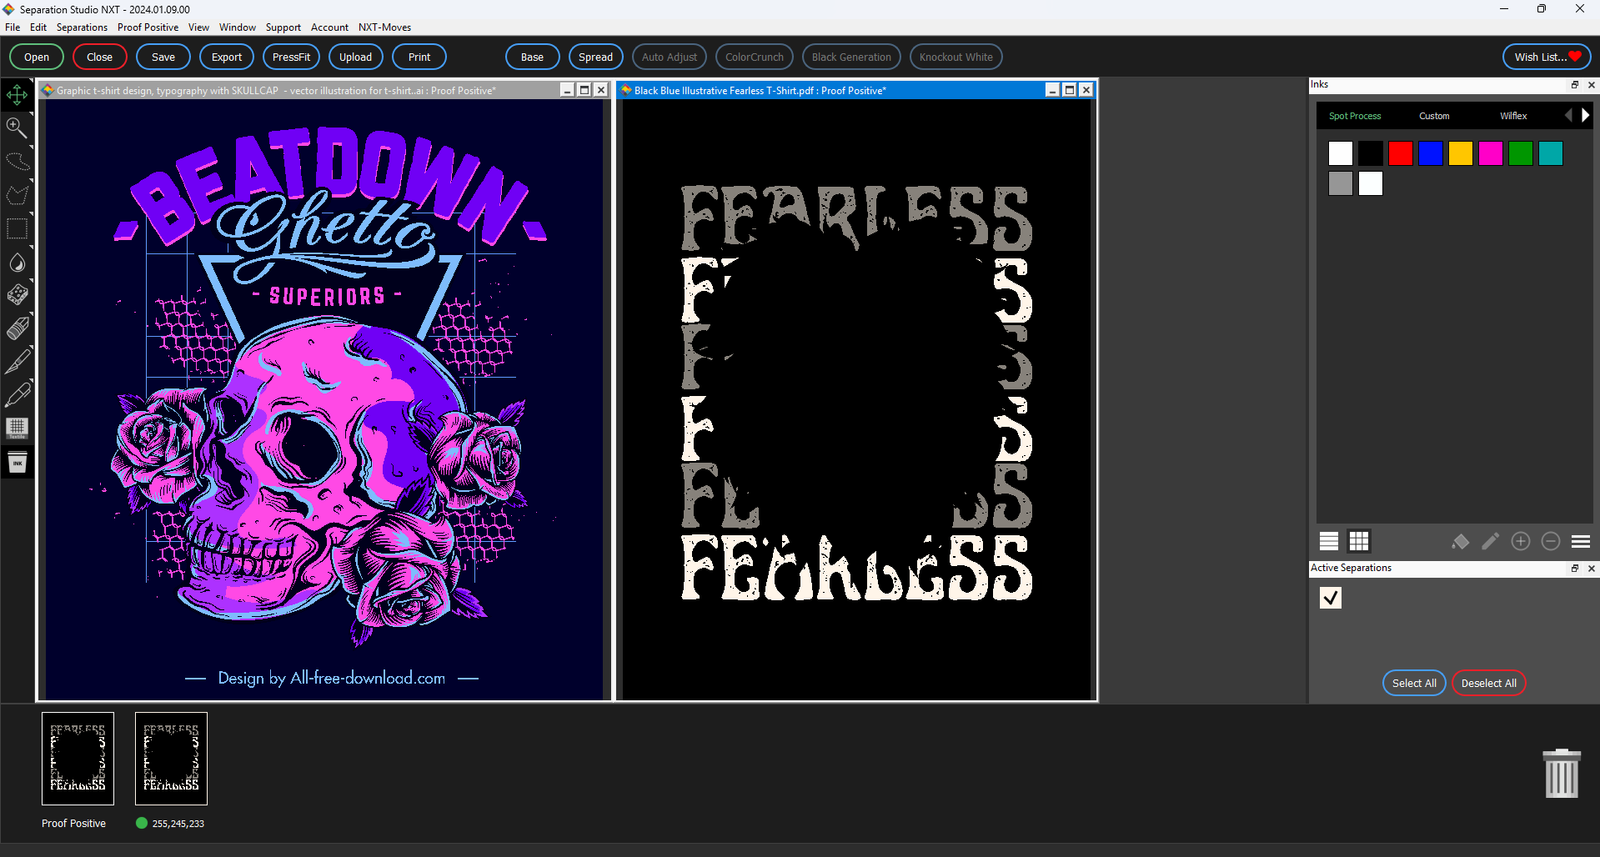Click the pencil edit ink icon

tap(1490, 541)
